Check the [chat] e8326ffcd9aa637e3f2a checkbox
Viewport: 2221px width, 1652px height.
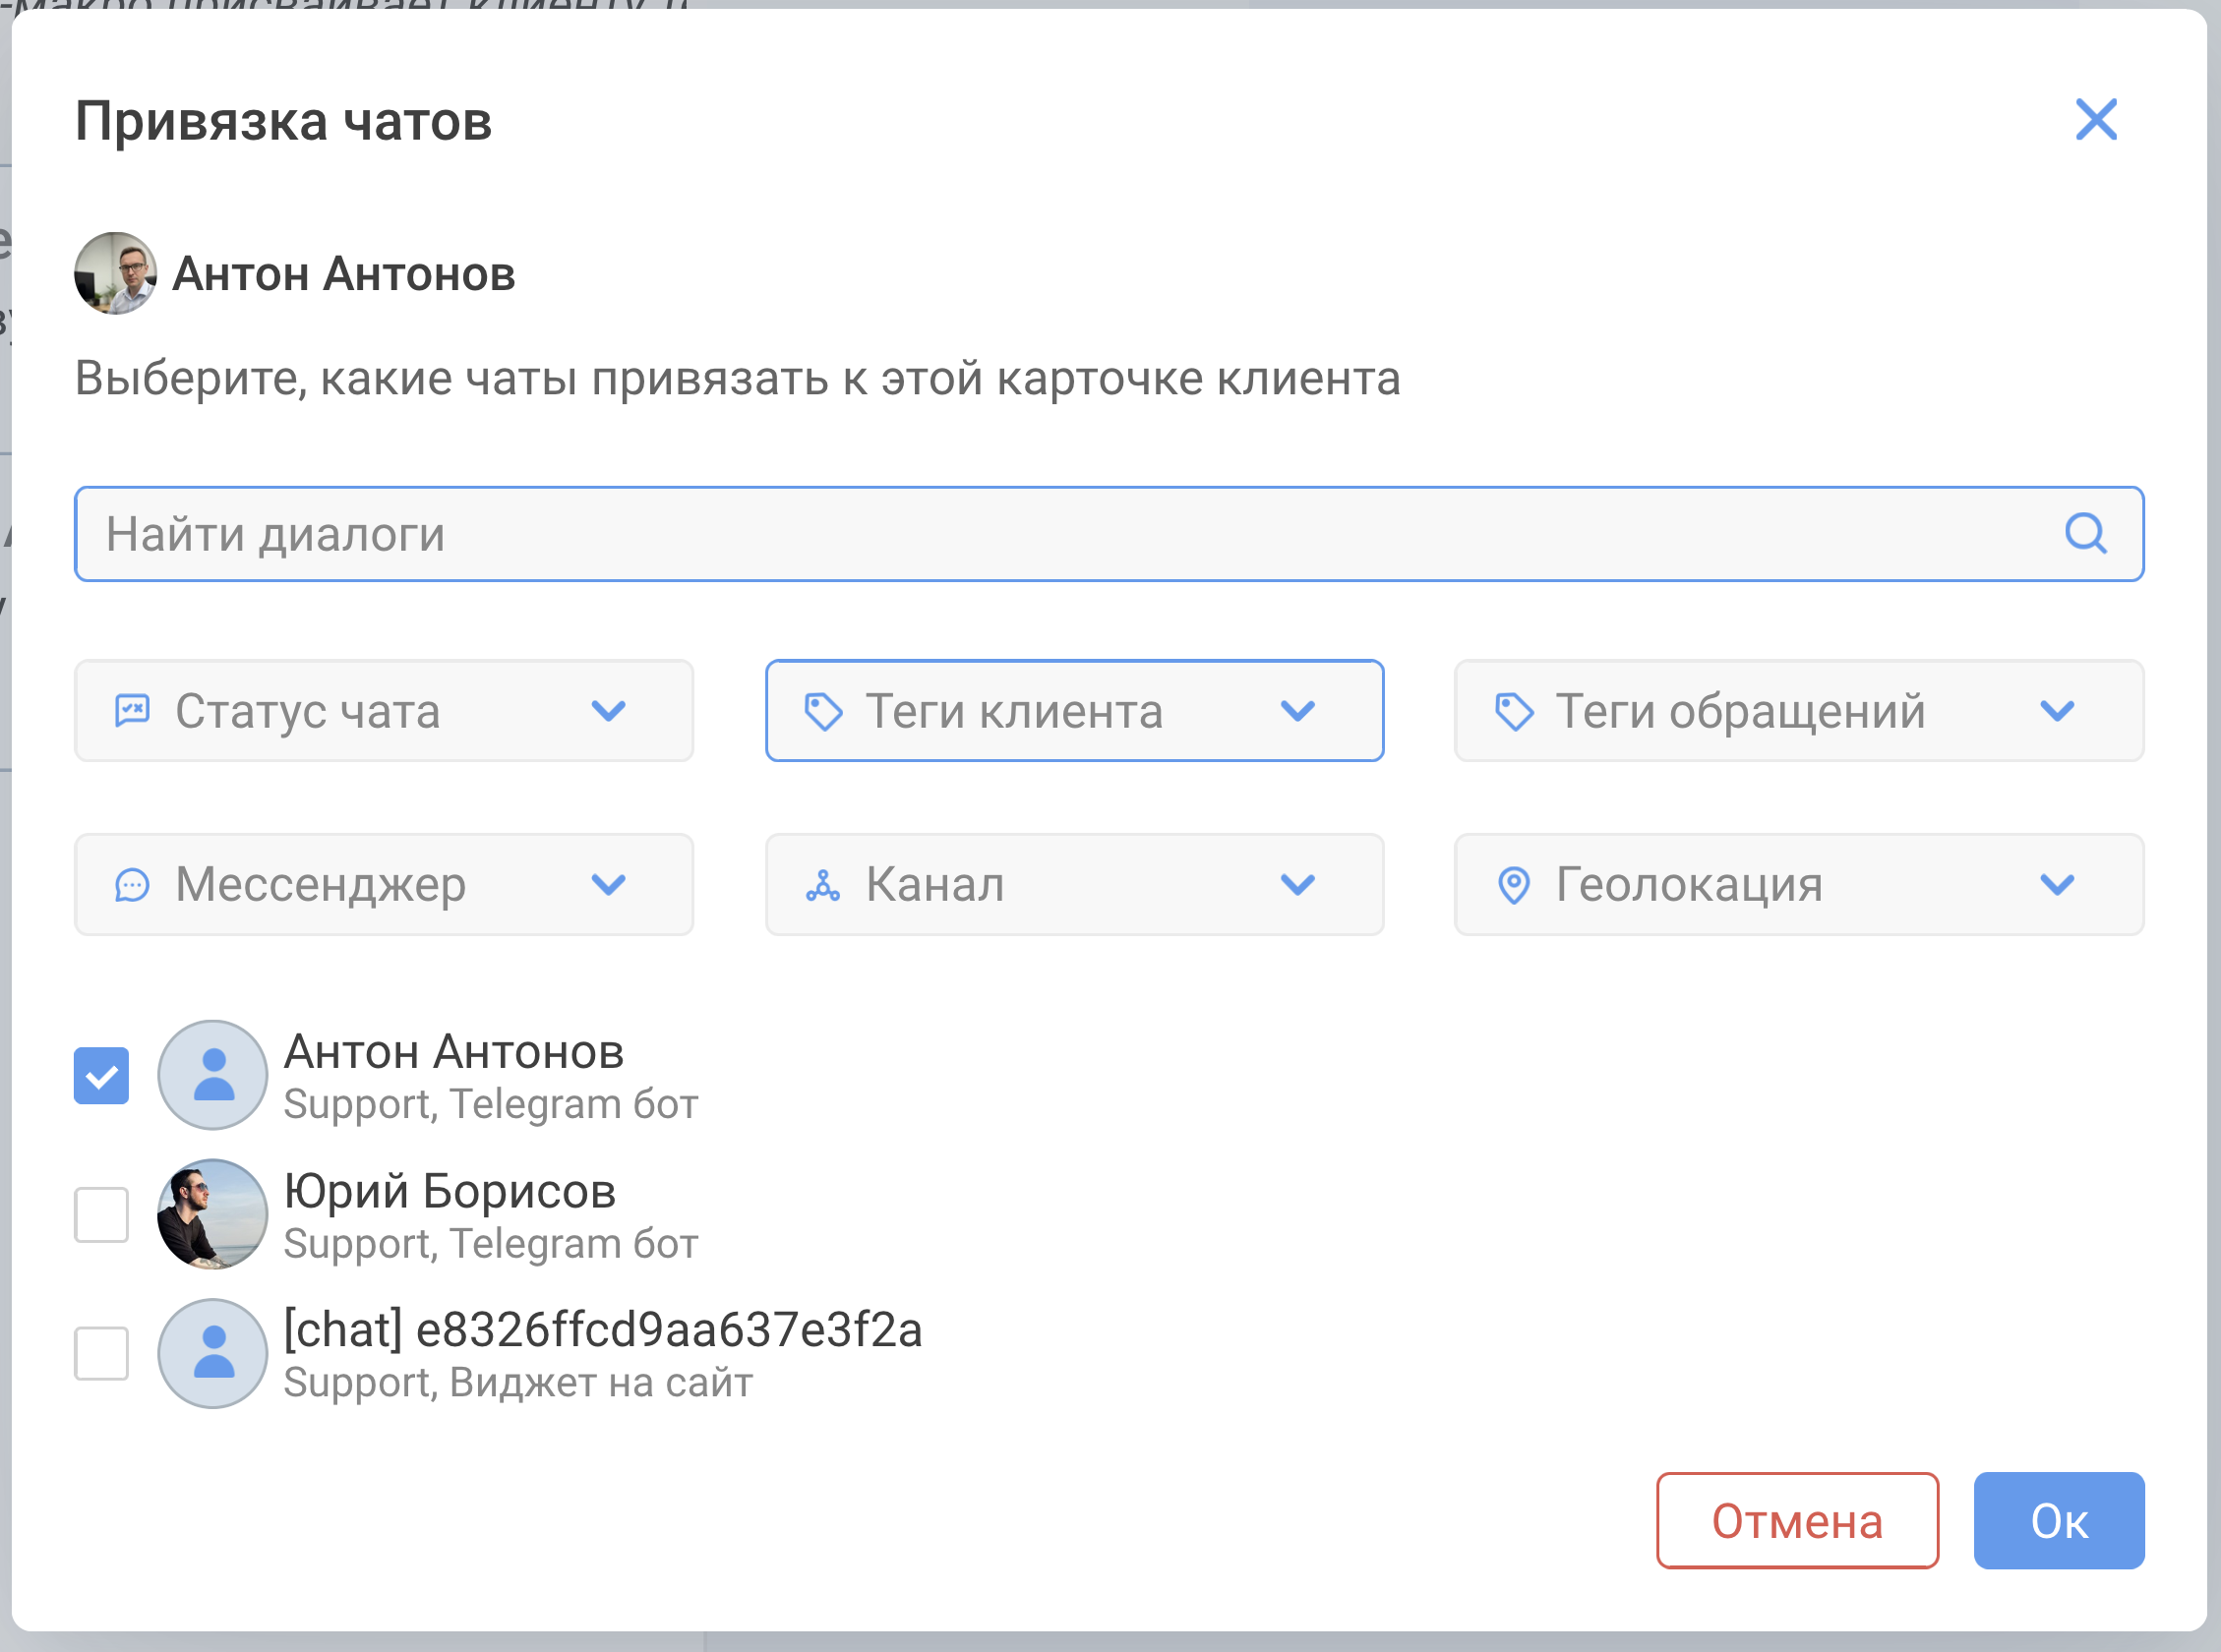coord(102,1353)
